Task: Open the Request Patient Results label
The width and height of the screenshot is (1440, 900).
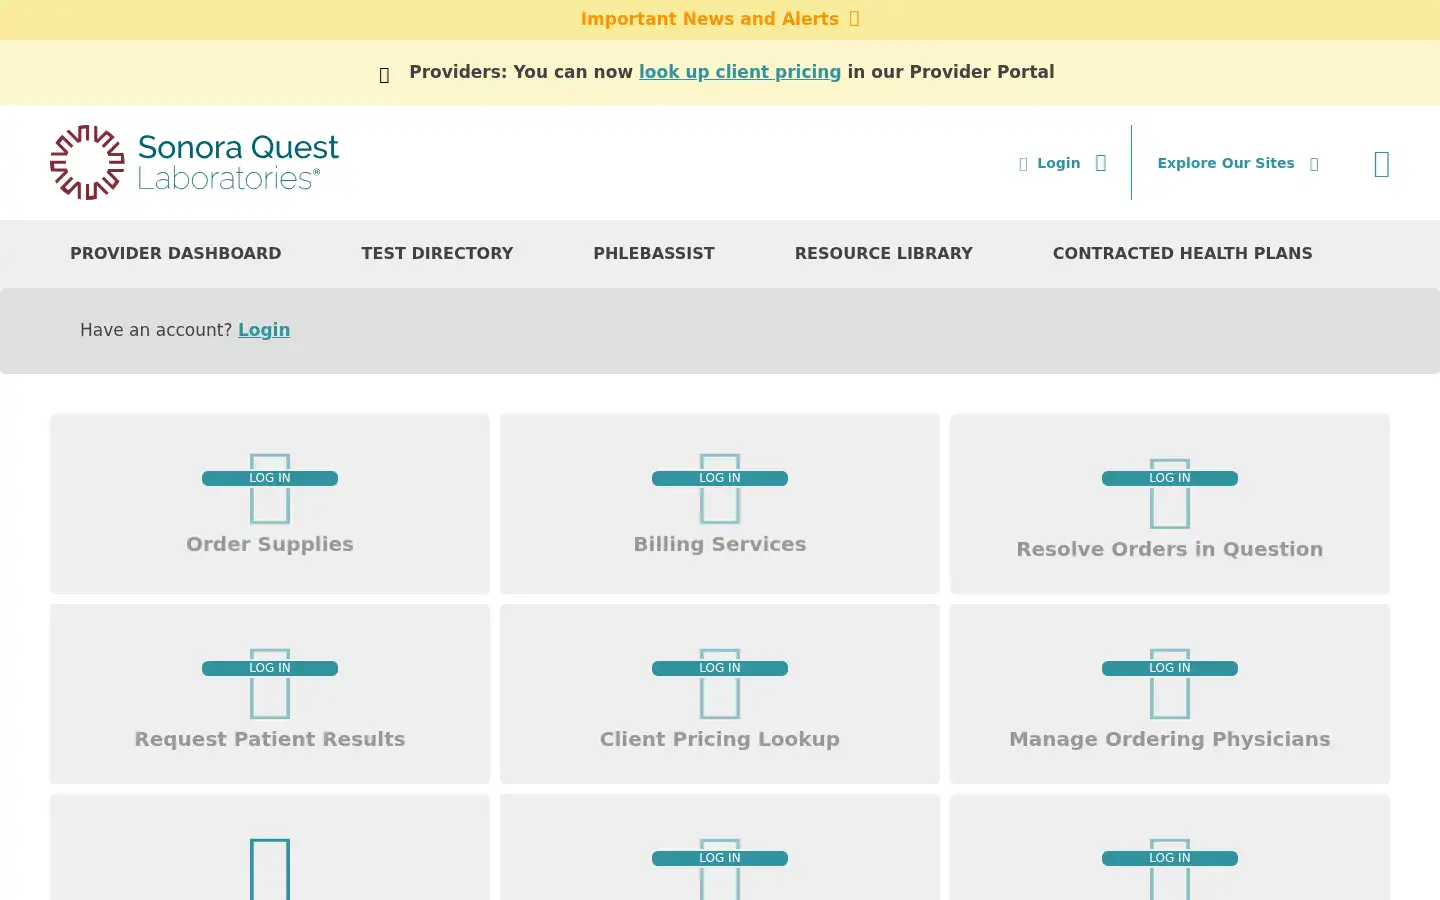Action: pyautogui.click(x=270, y=739)
